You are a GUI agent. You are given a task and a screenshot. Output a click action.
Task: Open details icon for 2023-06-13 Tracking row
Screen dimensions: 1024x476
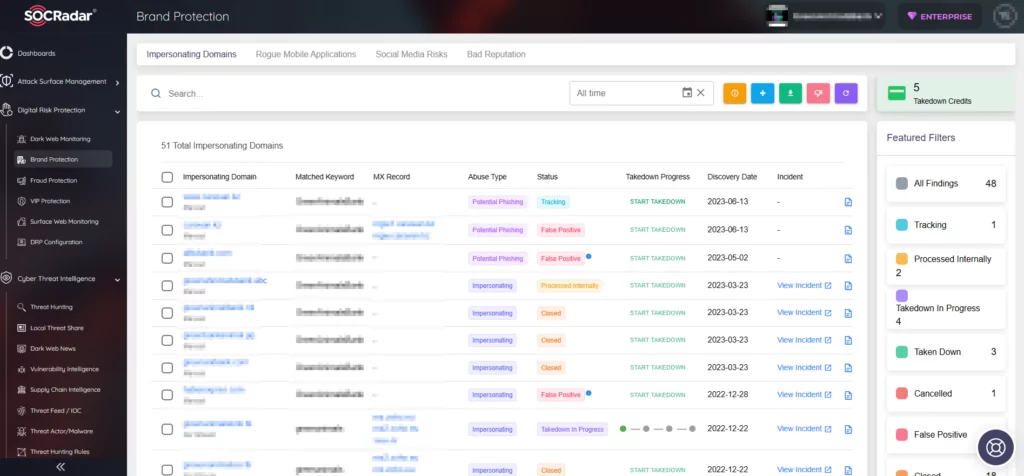click(848, 202)
